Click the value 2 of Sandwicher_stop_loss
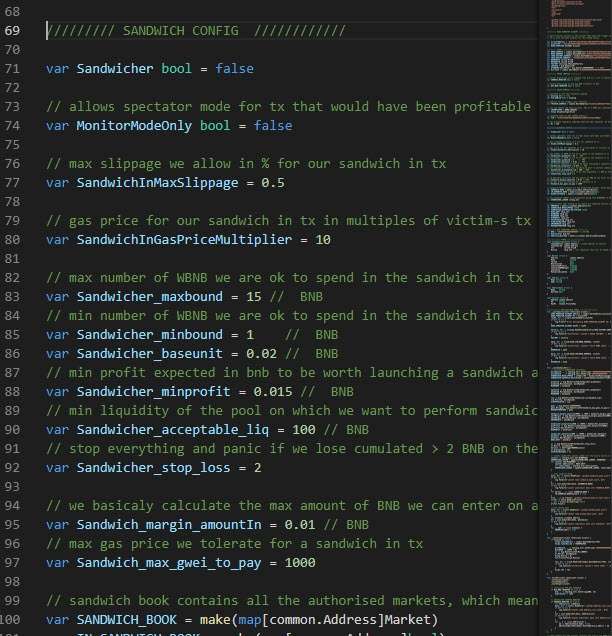The height and width of the screenshot is (636, 612). (258, 468)
